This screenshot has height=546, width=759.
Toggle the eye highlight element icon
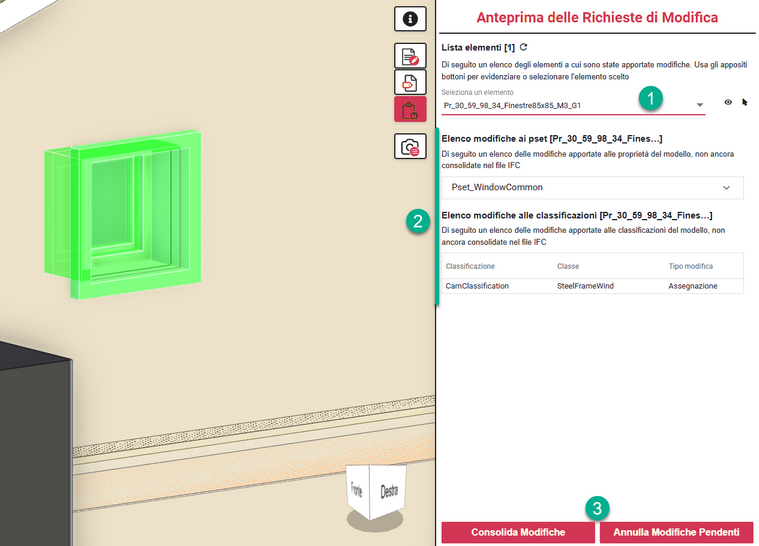pos(727,102)
